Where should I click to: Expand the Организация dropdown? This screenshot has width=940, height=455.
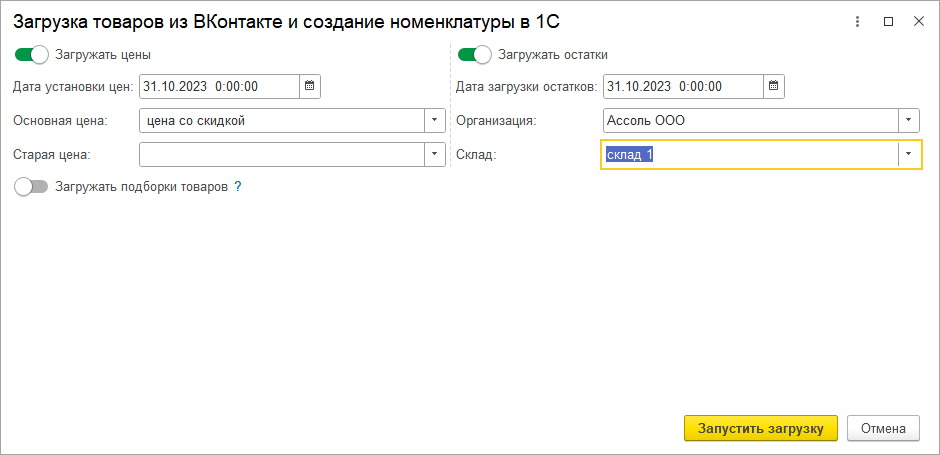coord(908,121)
